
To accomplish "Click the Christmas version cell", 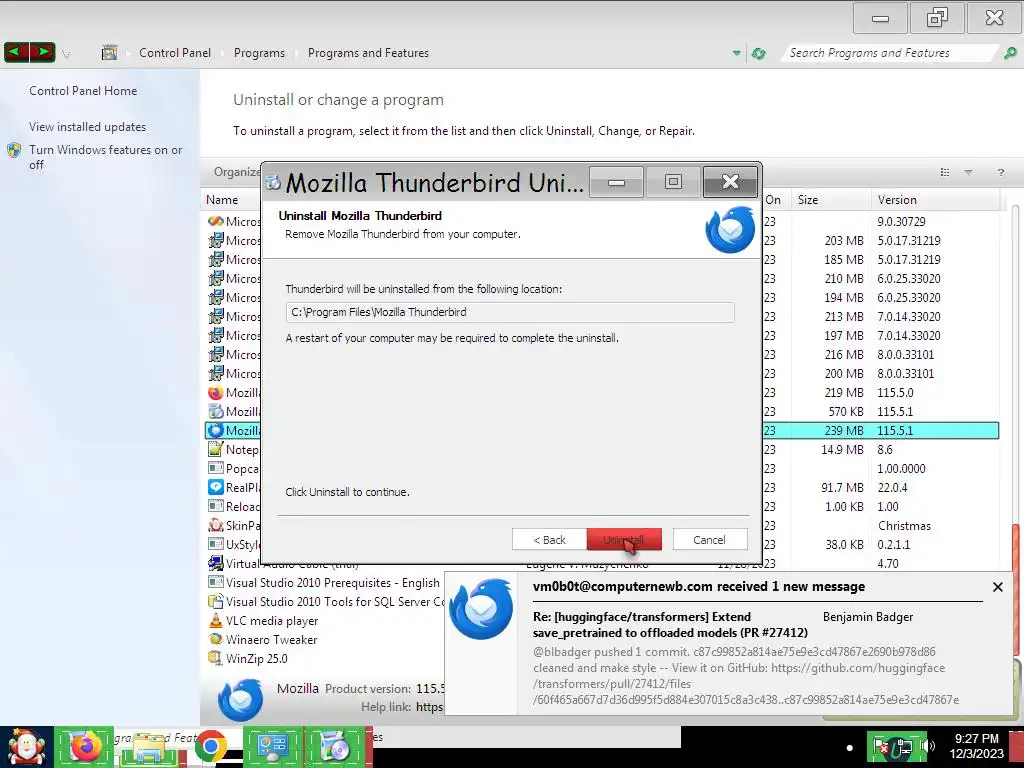I will click(904, 525).
